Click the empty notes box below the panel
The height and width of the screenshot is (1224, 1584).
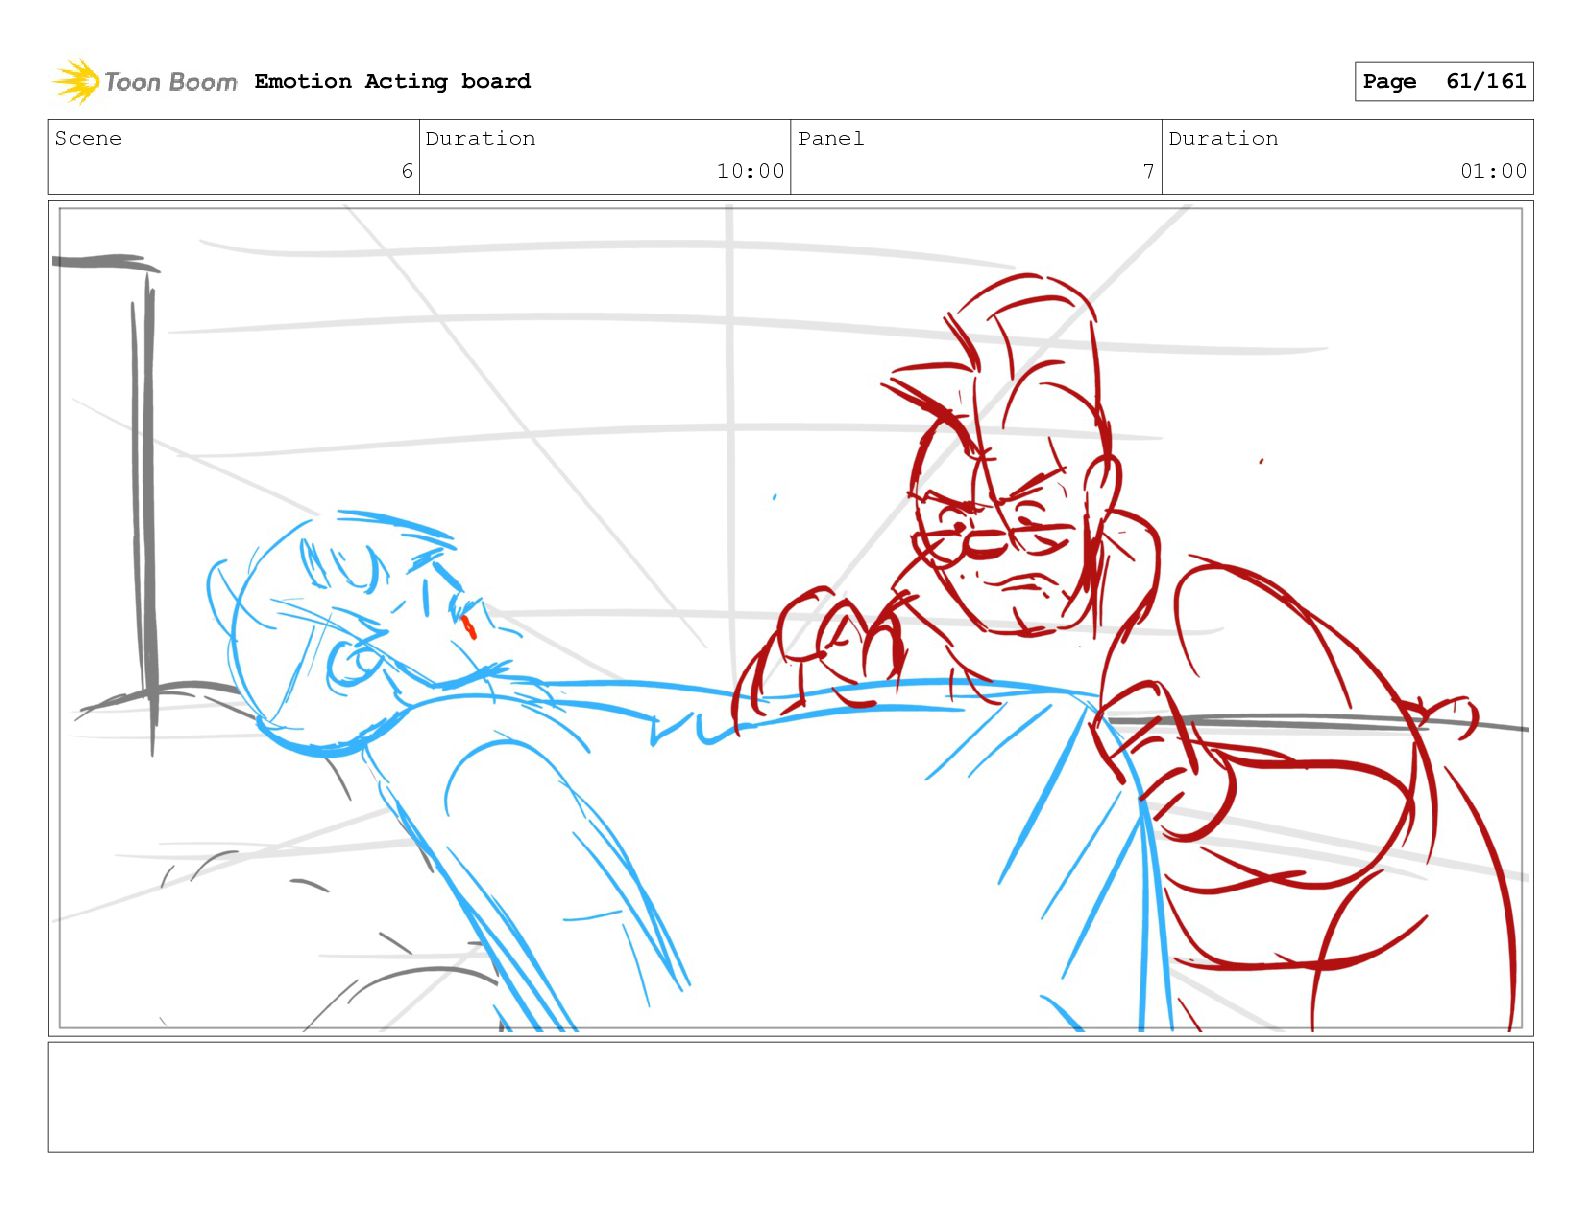point(791,1097)
